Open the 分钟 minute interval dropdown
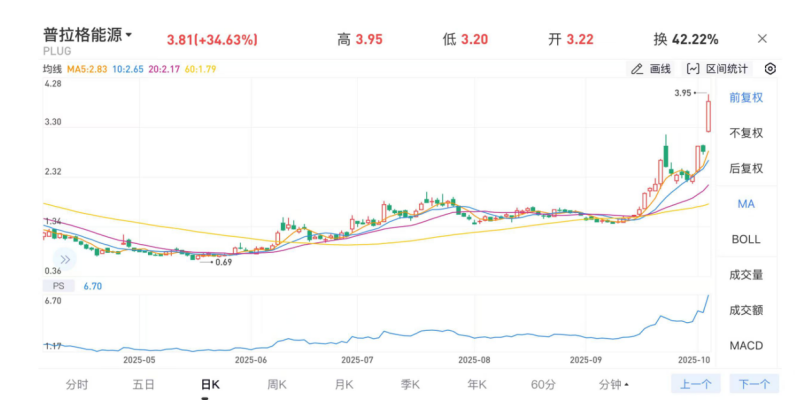This screenshot has width=795, height=420. pyautogui.click(x=613, y=384)
